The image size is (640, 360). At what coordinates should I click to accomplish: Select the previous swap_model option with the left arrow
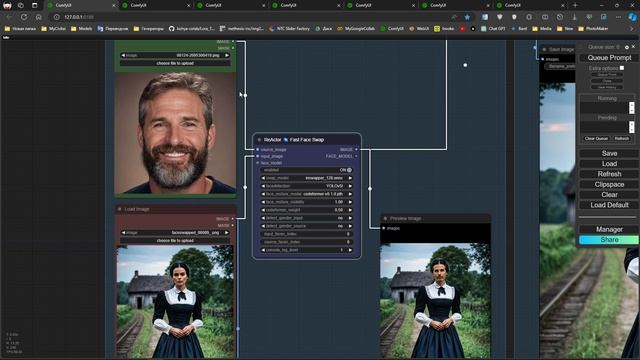coord(263,178)
